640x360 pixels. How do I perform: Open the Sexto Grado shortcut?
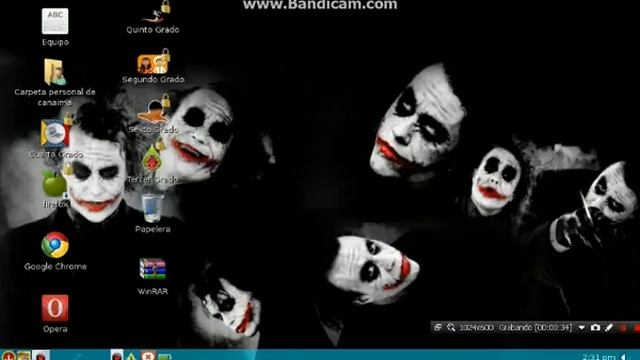[153, 110]
